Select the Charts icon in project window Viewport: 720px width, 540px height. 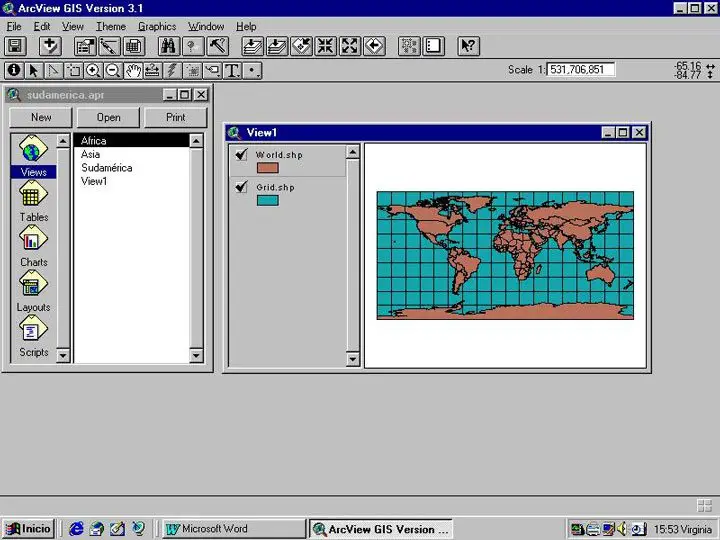click(33, 242)
